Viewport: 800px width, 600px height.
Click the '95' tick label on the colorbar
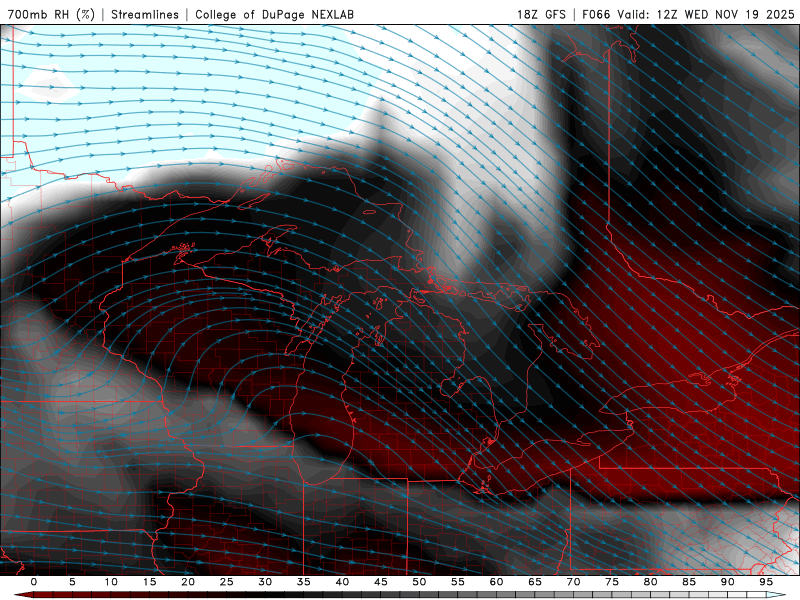point(766,582)
